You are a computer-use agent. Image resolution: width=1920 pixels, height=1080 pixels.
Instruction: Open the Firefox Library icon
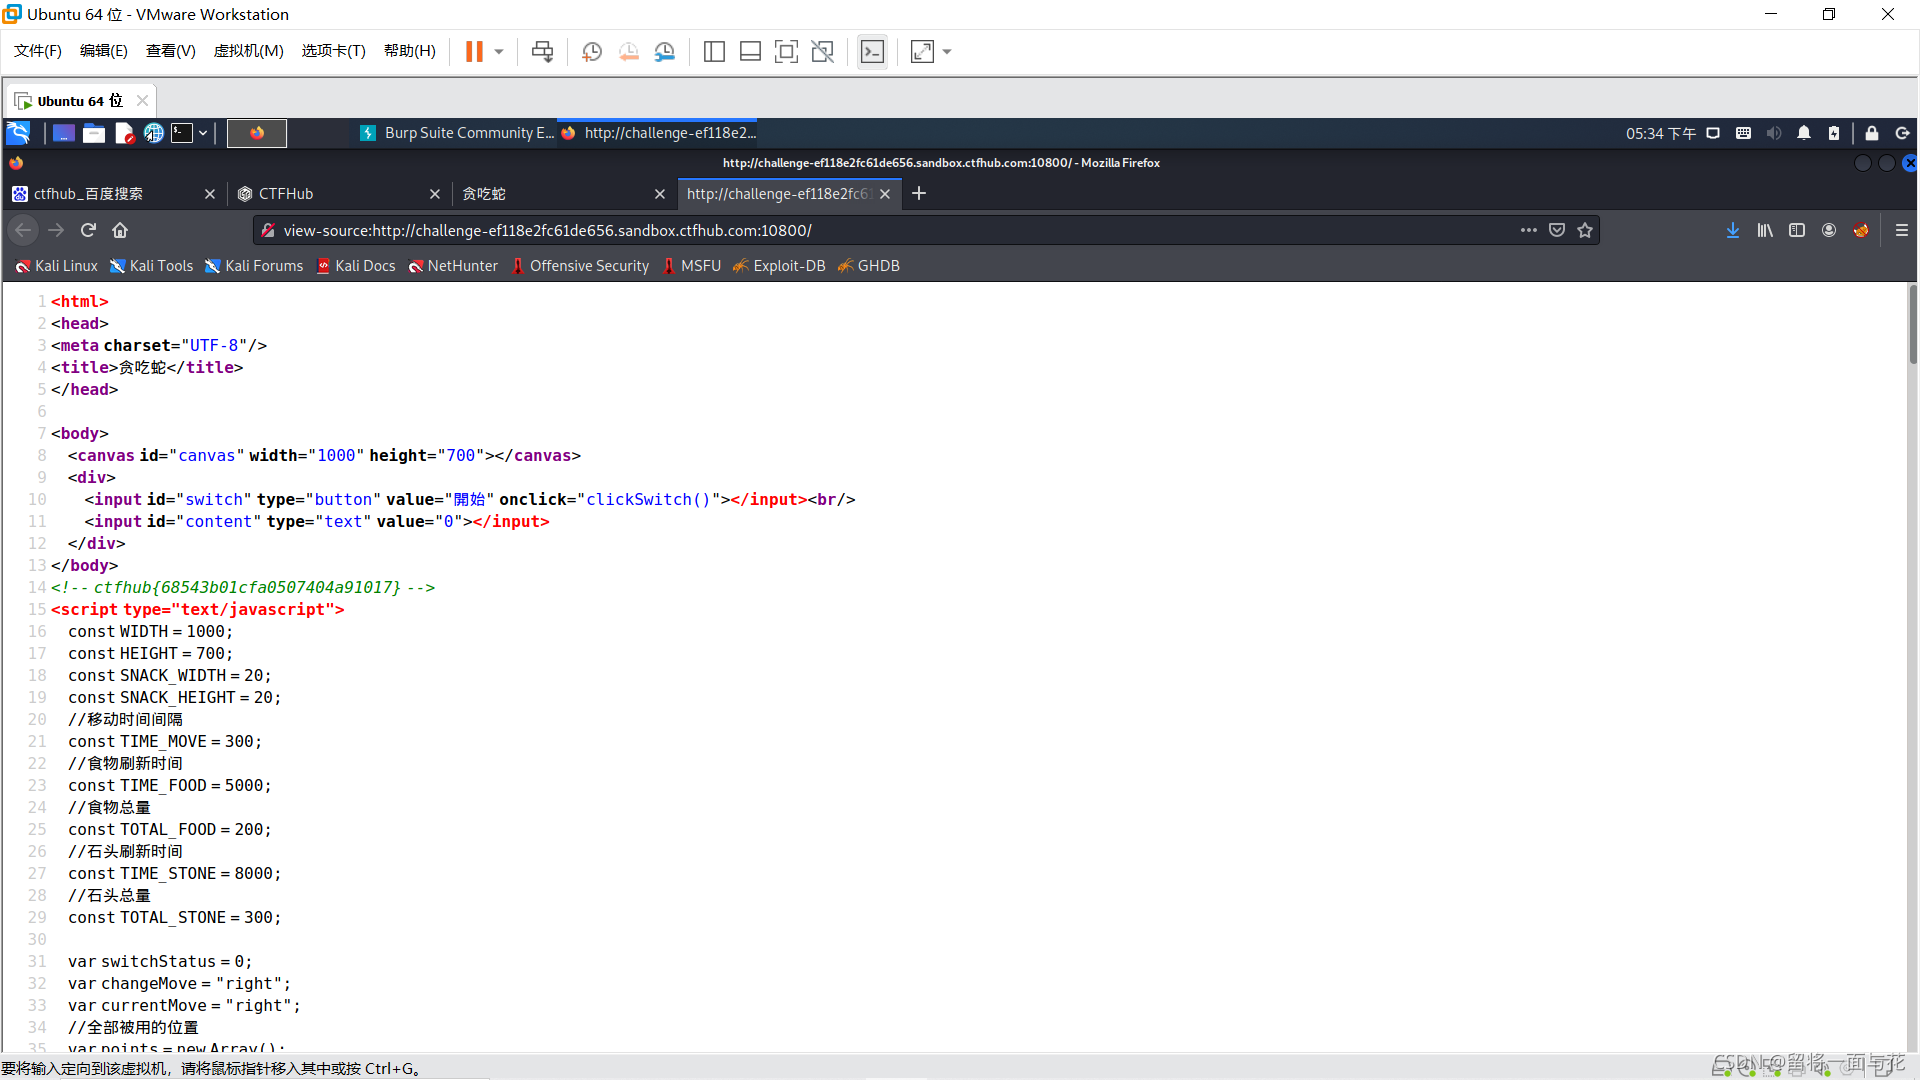[x=1765, y=231]
